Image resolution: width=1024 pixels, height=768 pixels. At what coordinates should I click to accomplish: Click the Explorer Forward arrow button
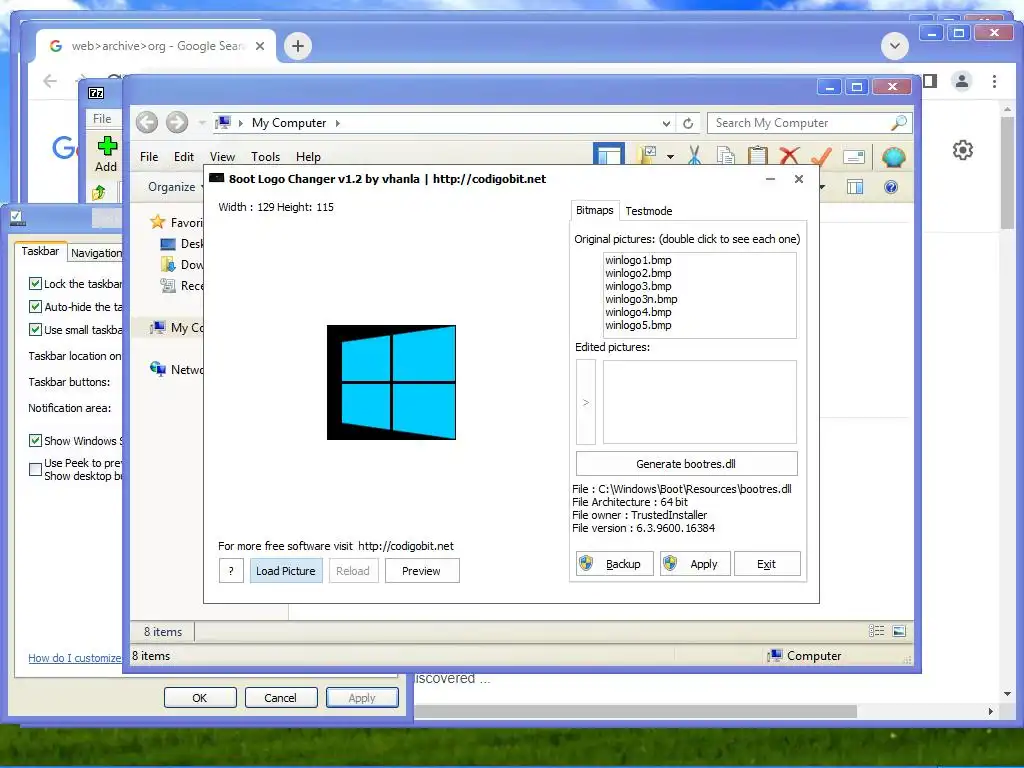coord(177,122)
